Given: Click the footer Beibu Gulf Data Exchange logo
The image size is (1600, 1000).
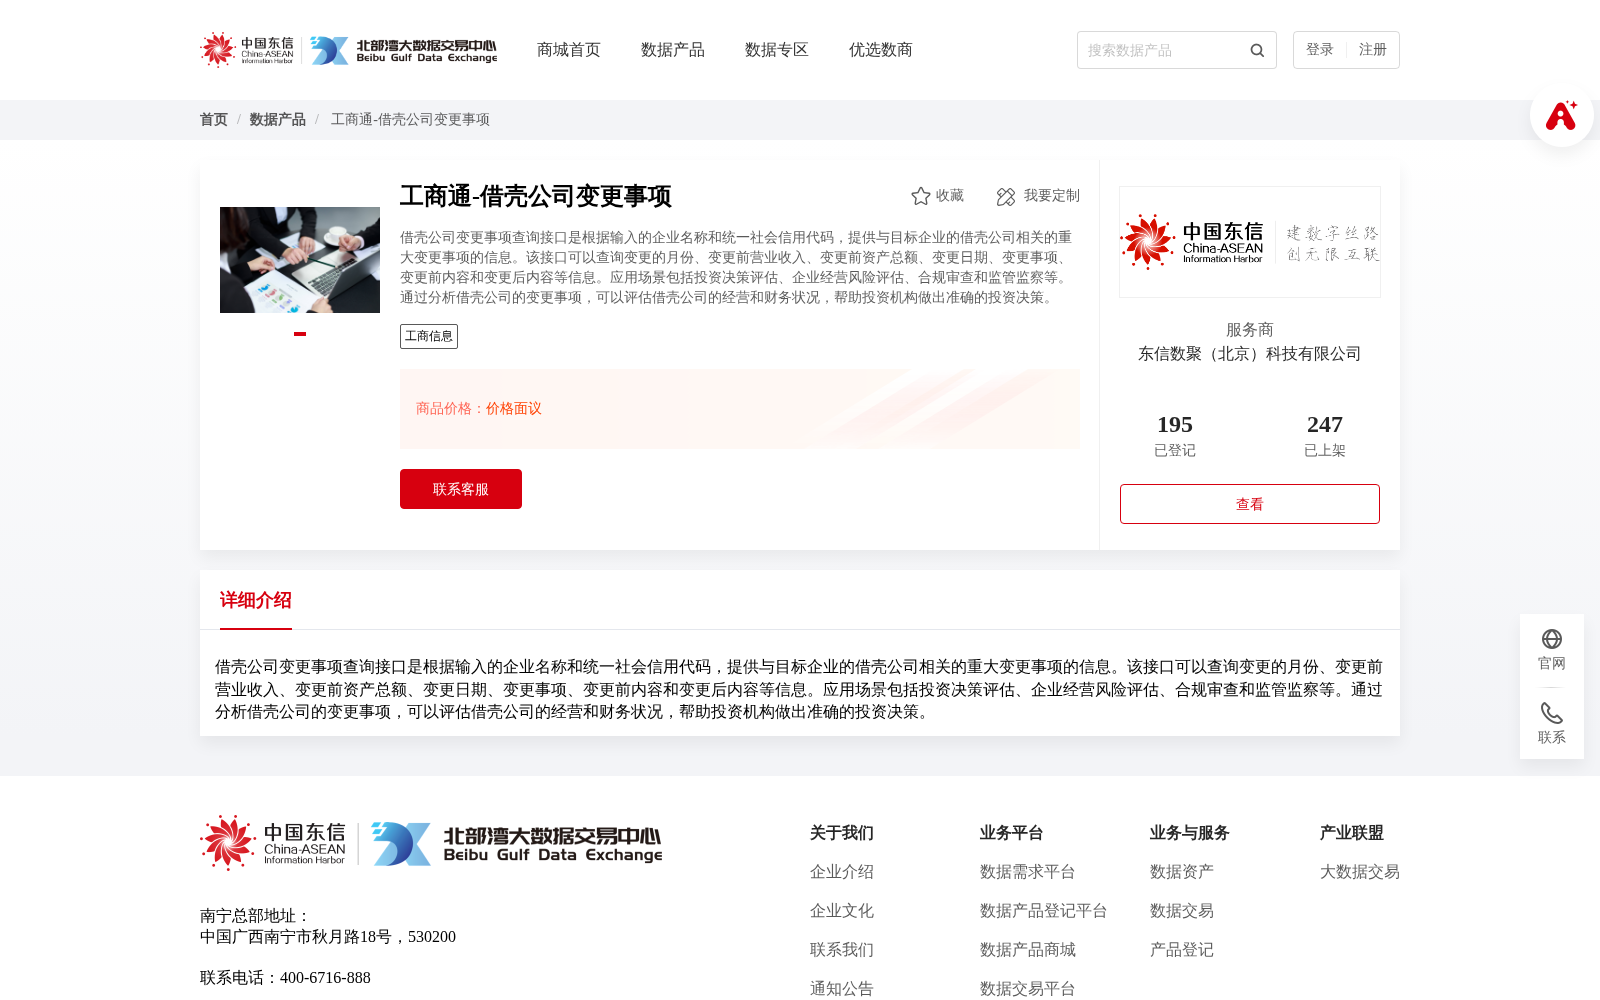Looking at the screenshot, I should [517, 844].
